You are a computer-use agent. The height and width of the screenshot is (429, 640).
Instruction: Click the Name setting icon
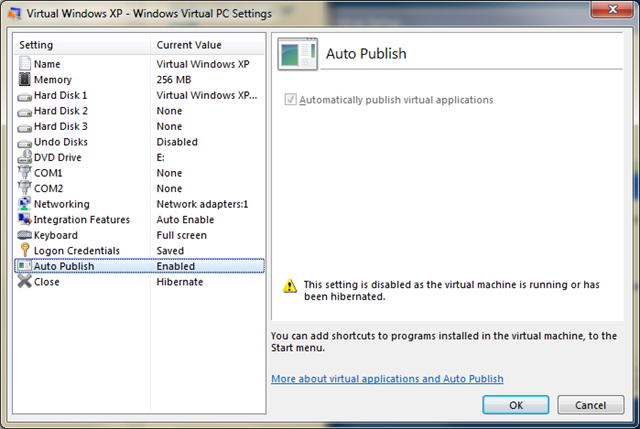point(25,64)
